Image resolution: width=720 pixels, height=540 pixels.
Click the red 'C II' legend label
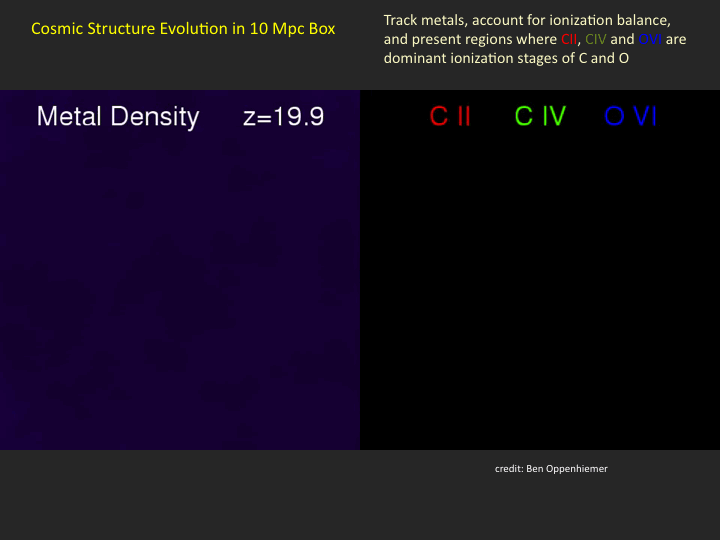[x=450, y=116]
